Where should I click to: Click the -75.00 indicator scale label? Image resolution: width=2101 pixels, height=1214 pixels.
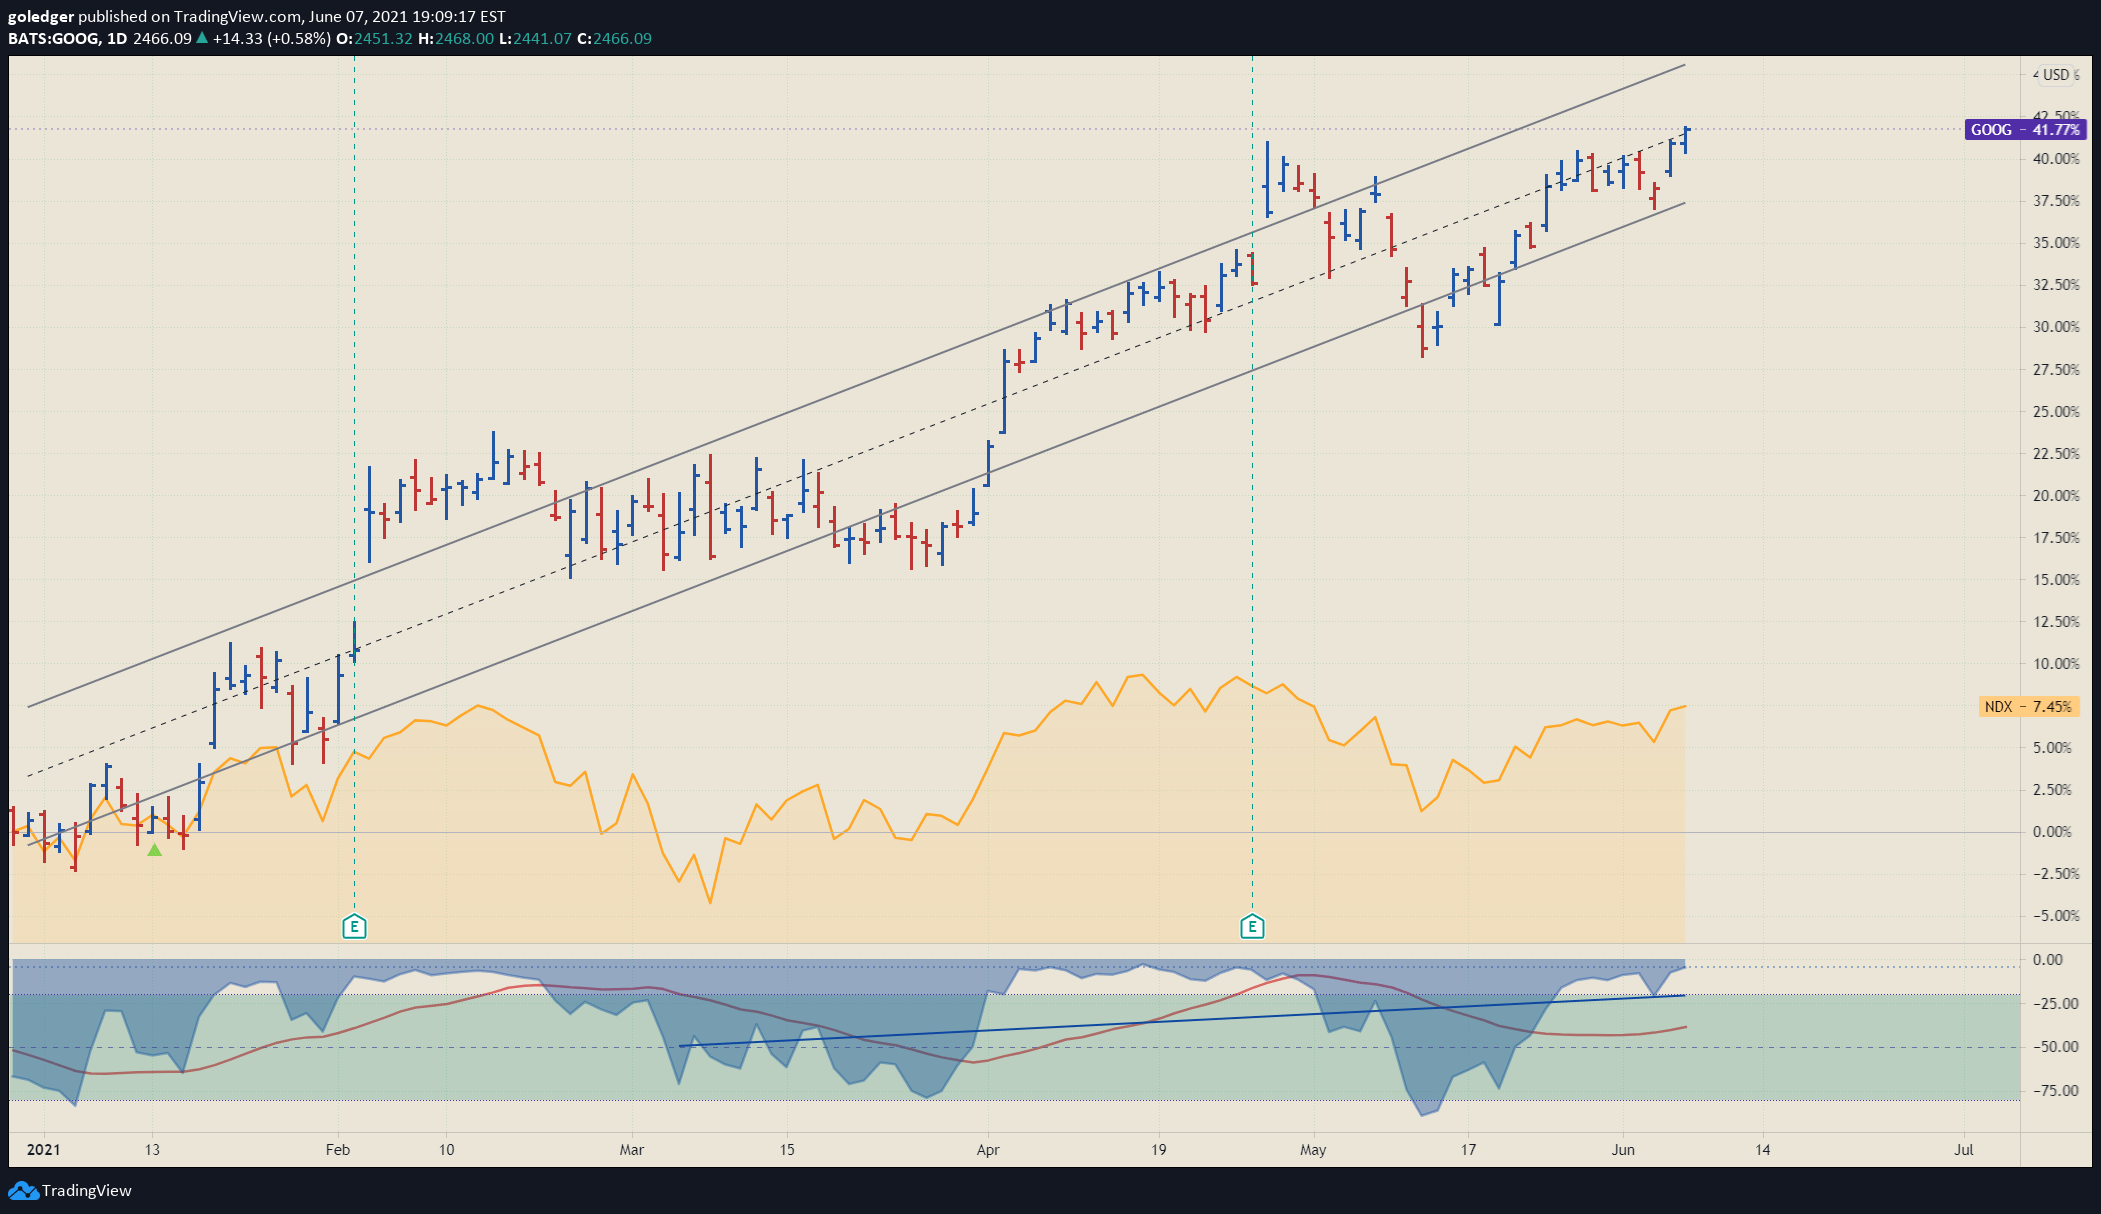click(2054, 1091)
